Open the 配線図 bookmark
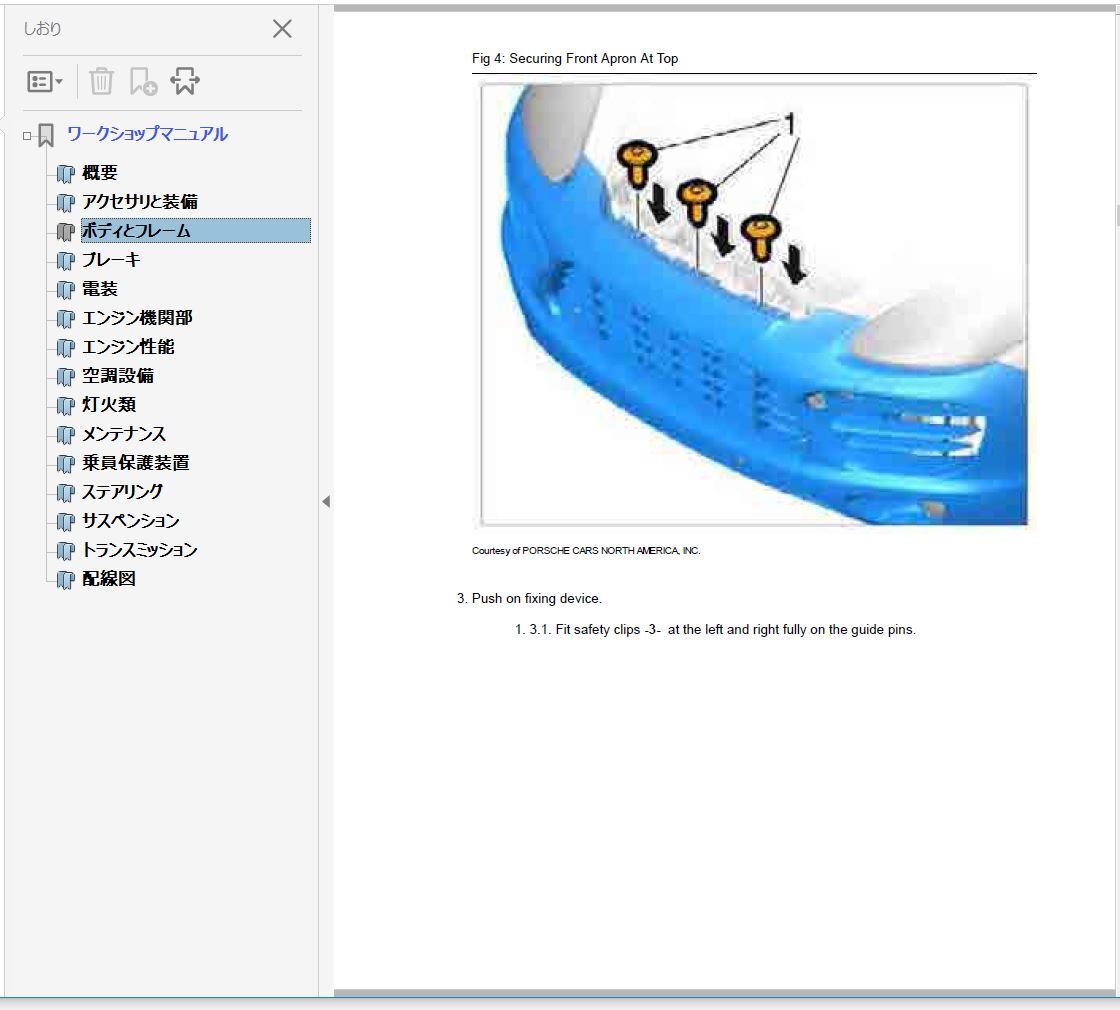1120x1010 pixels. [109, 579]
